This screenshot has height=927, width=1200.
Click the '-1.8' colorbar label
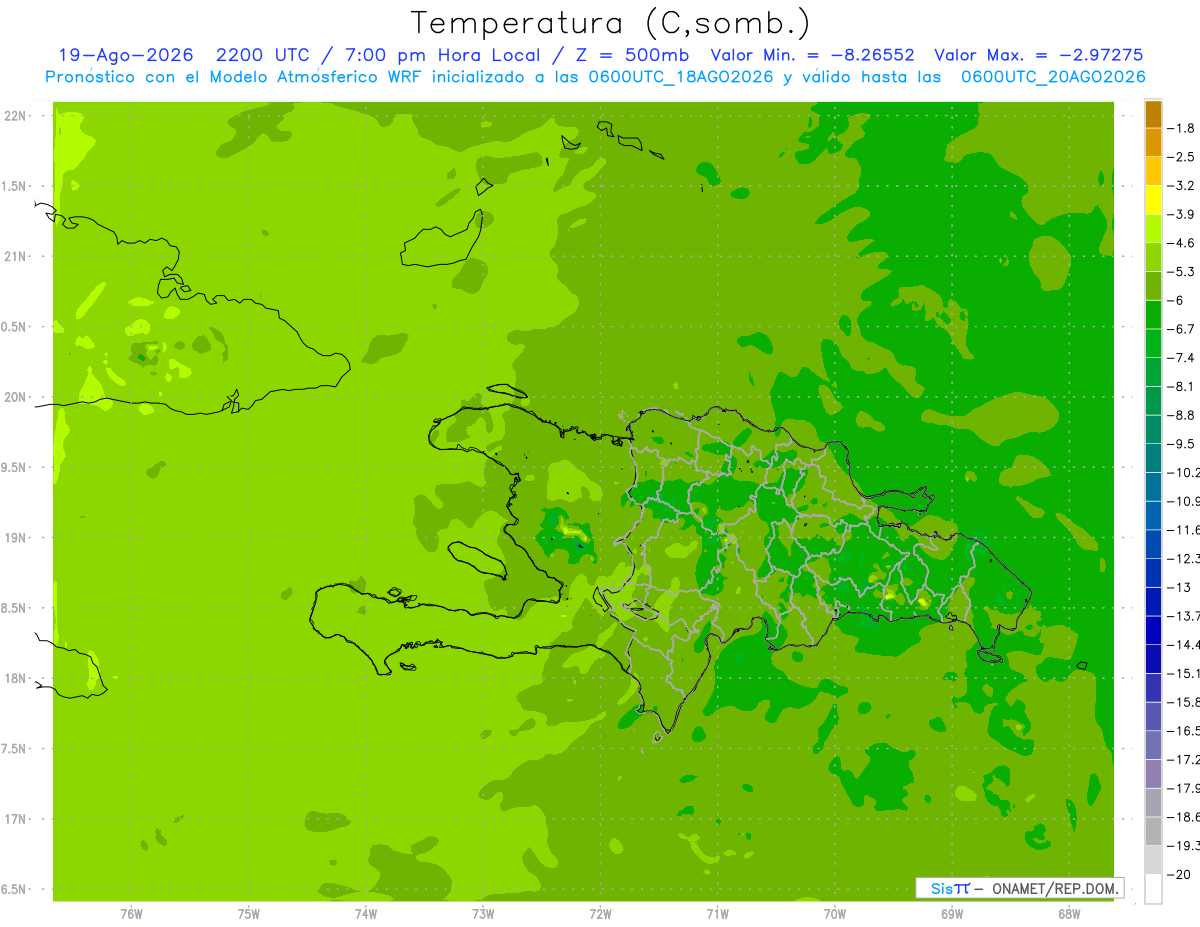pyautogui.click(x=1182, y=128)
